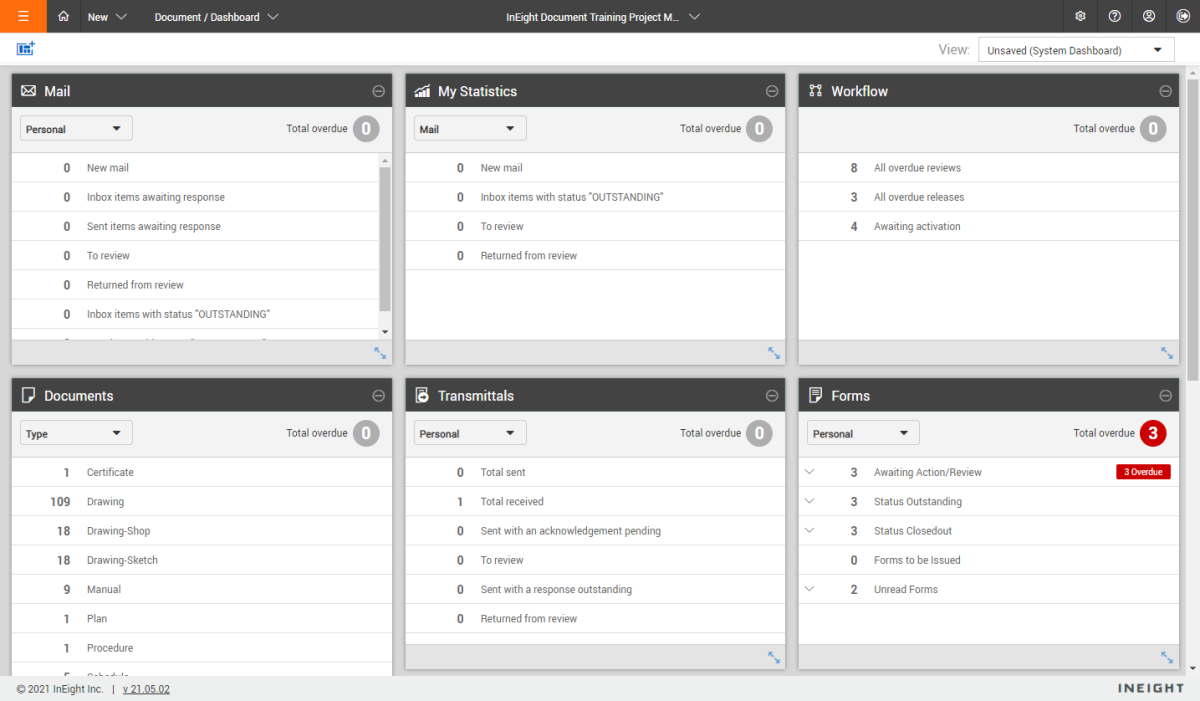Viewport: 1200px width, 701px height.
Task: Collapse the Workflow widget
Action: point(1165,91)
